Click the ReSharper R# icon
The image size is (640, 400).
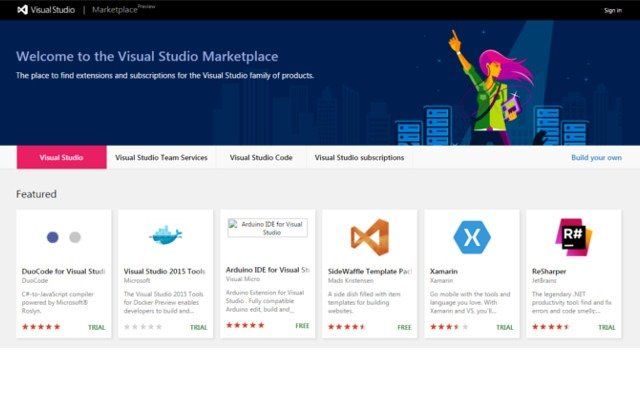coord(573,237)
